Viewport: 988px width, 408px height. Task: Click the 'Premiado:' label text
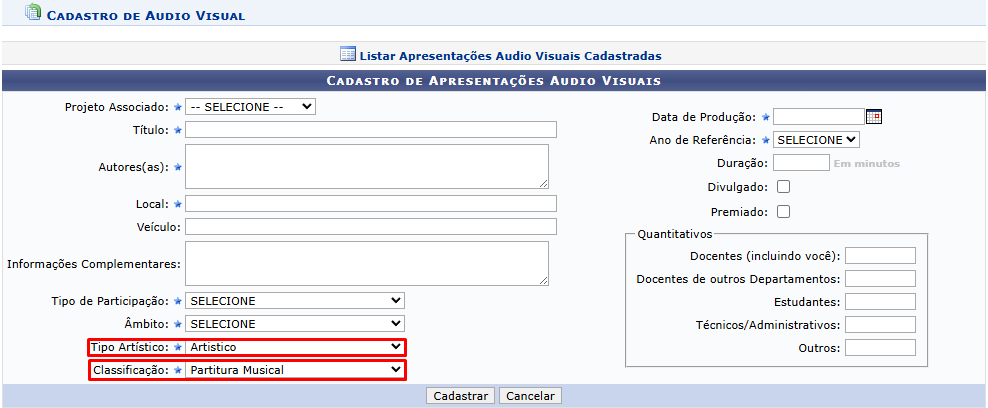[739, 212]
